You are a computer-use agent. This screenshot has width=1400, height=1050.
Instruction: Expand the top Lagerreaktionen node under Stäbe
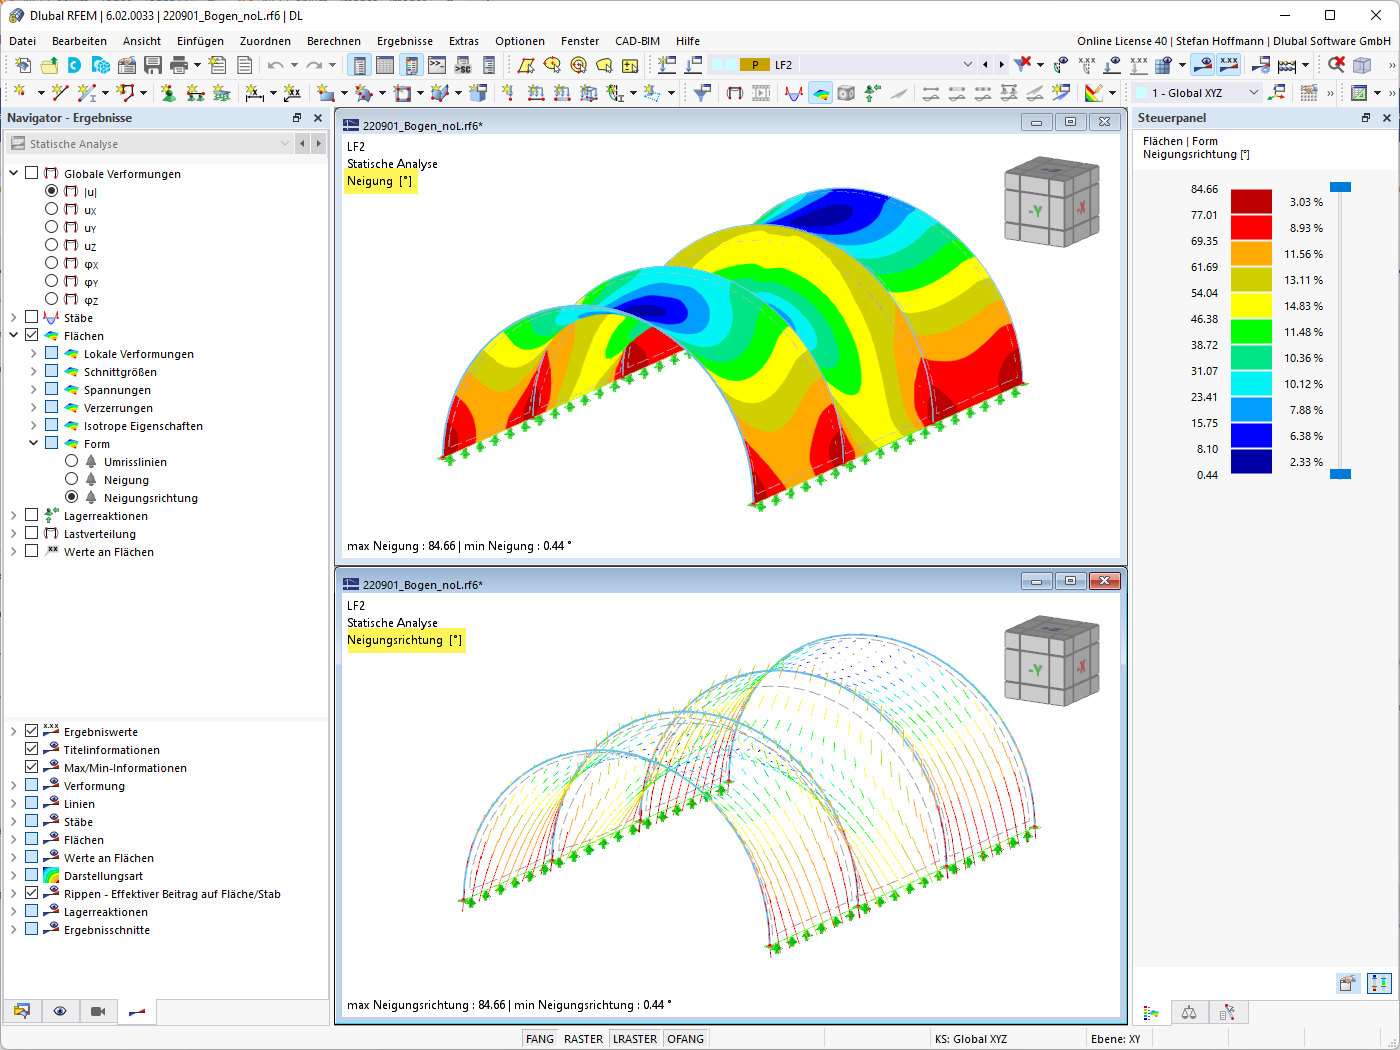coord(14,515)
